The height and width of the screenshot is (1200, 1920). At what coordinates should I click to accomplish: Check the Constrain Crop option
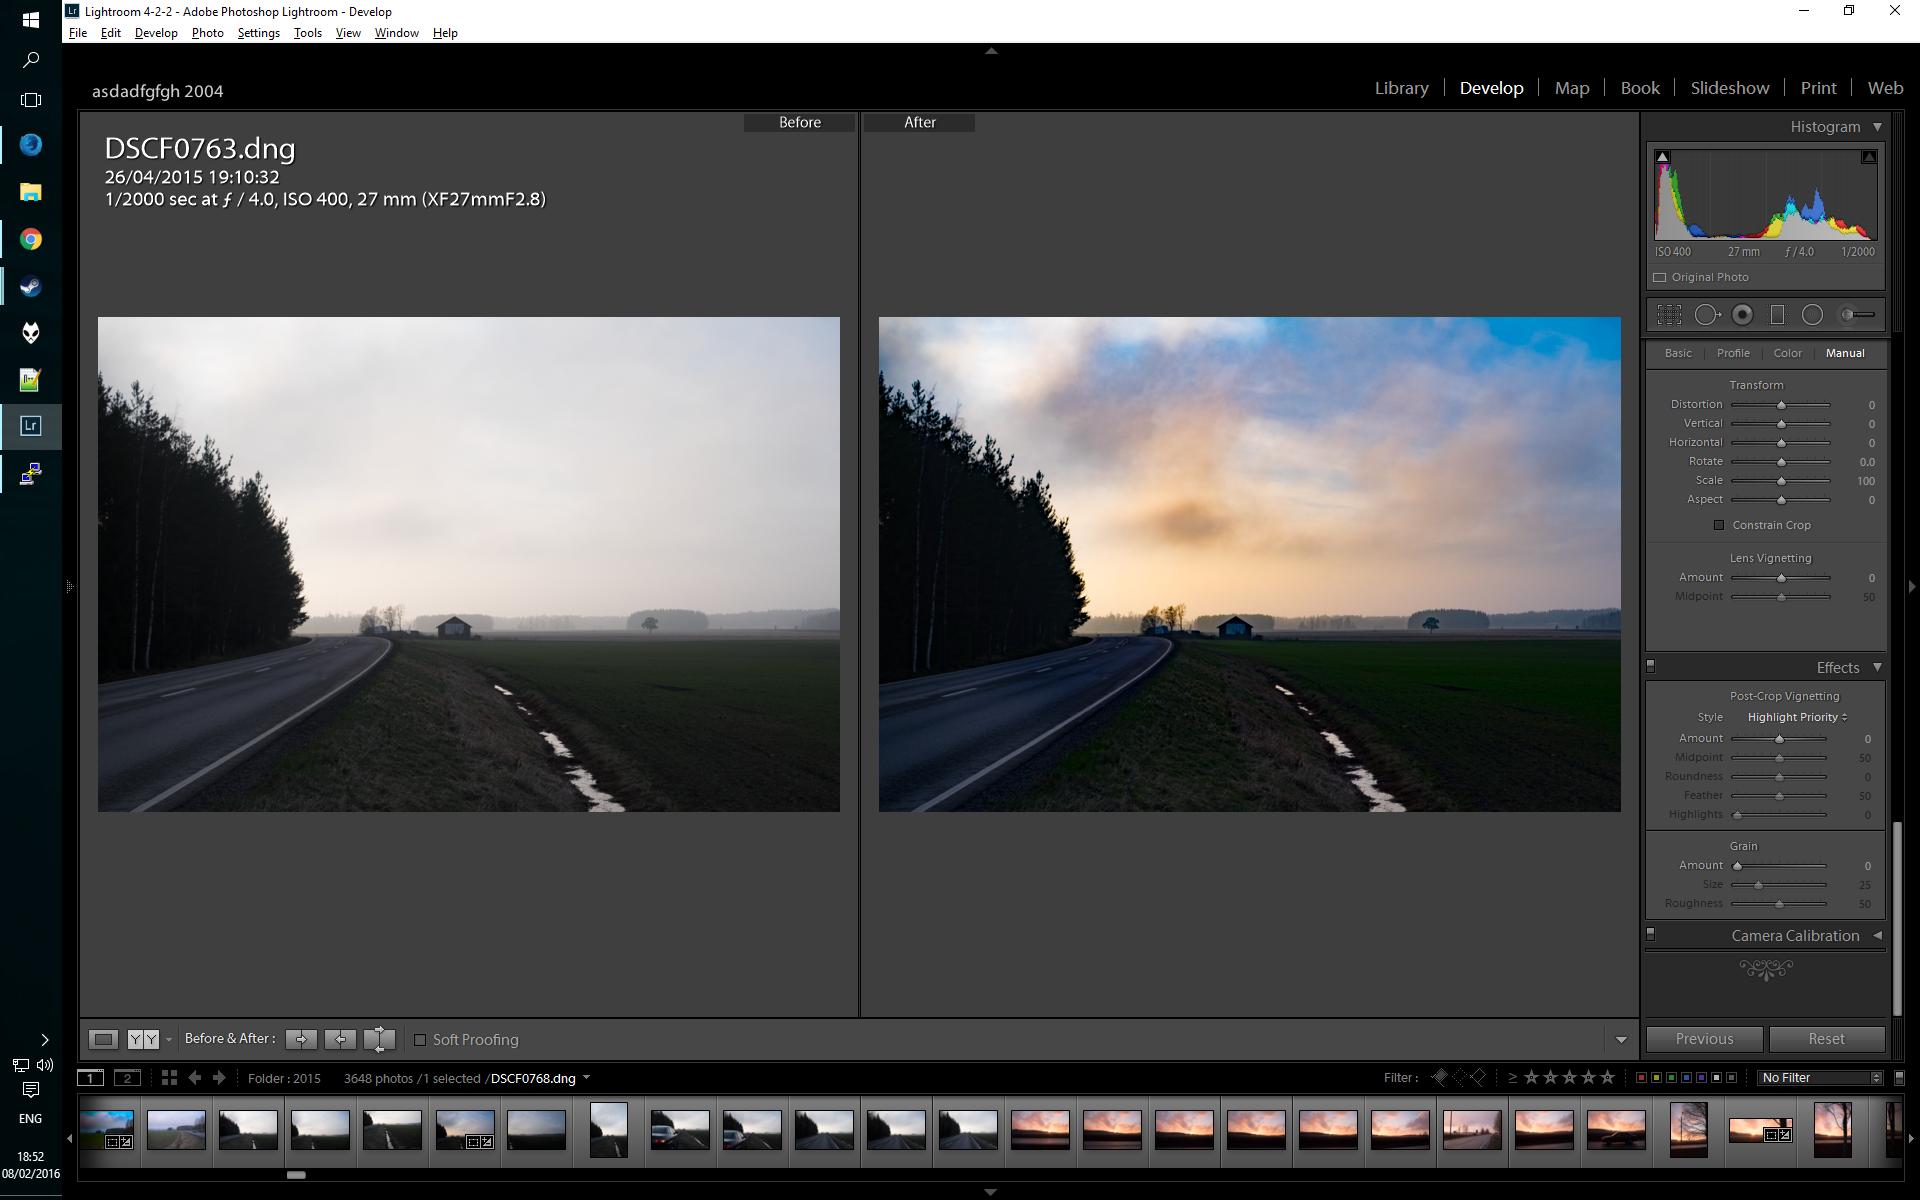click(1719, 525)
